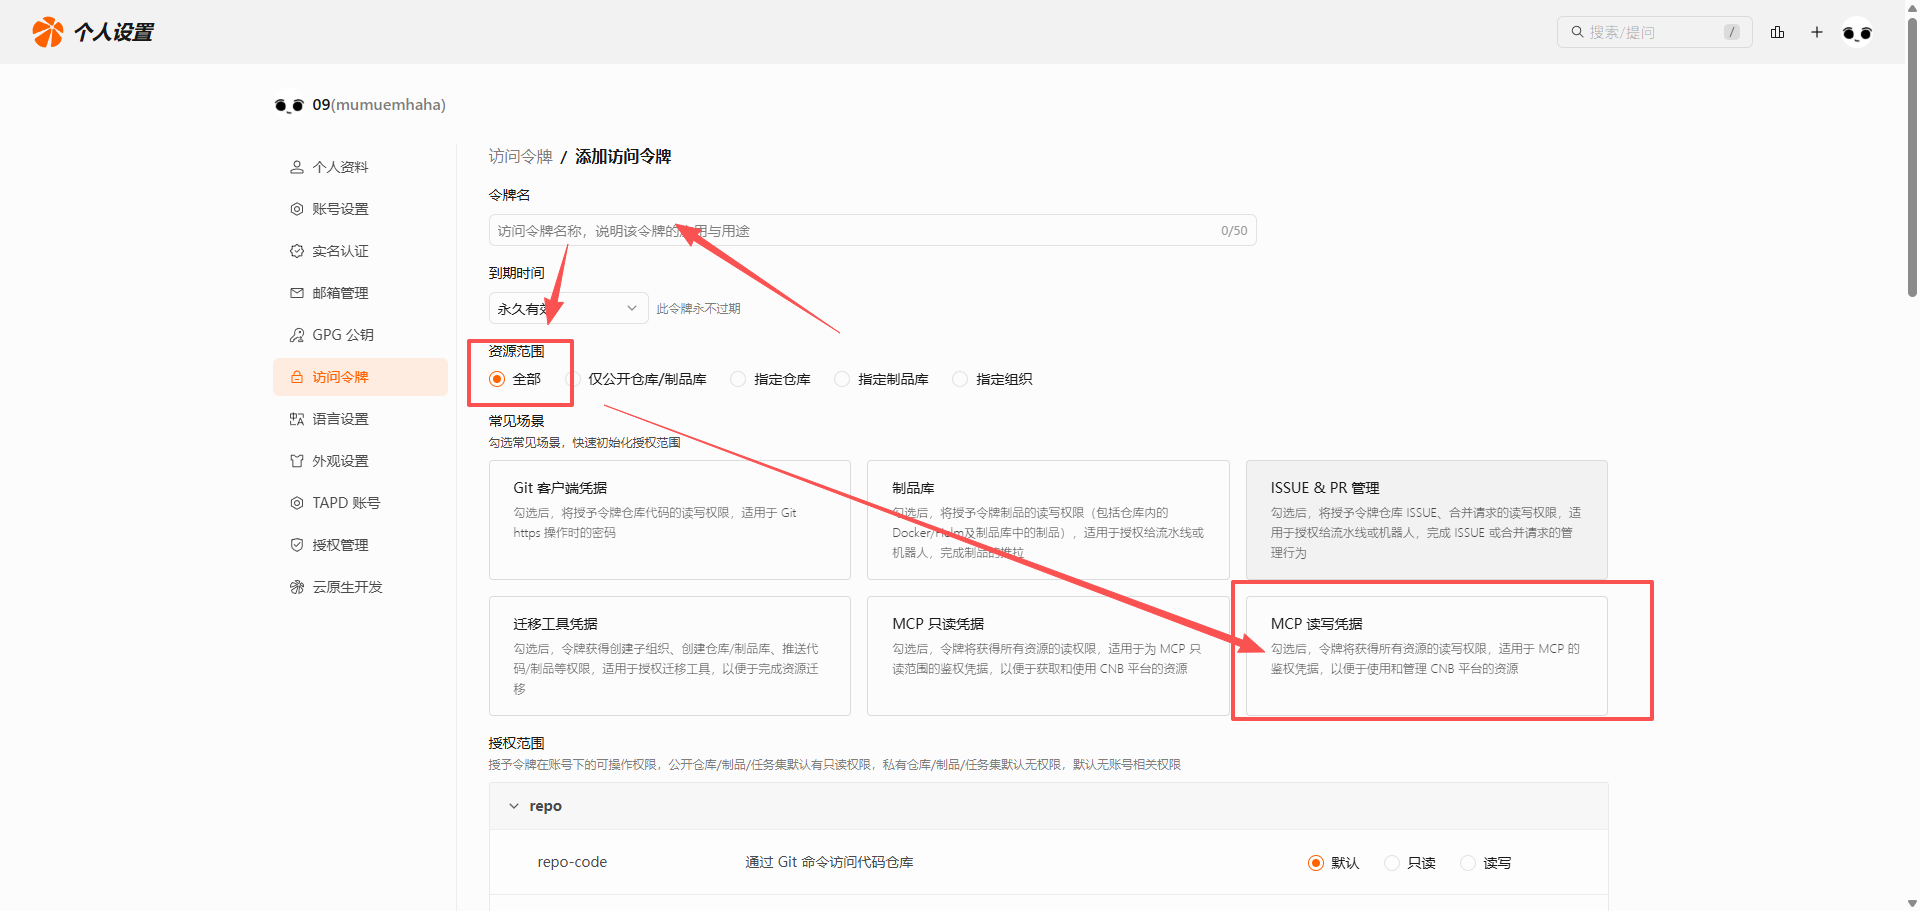
Task: Open the user avatar menu top right
Action: (1857, 33)
